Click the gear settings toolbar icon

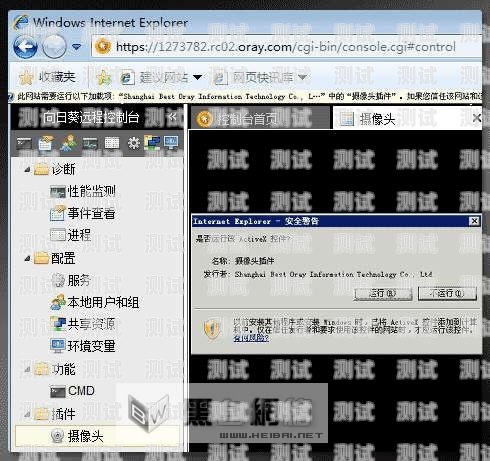[134, 143]
